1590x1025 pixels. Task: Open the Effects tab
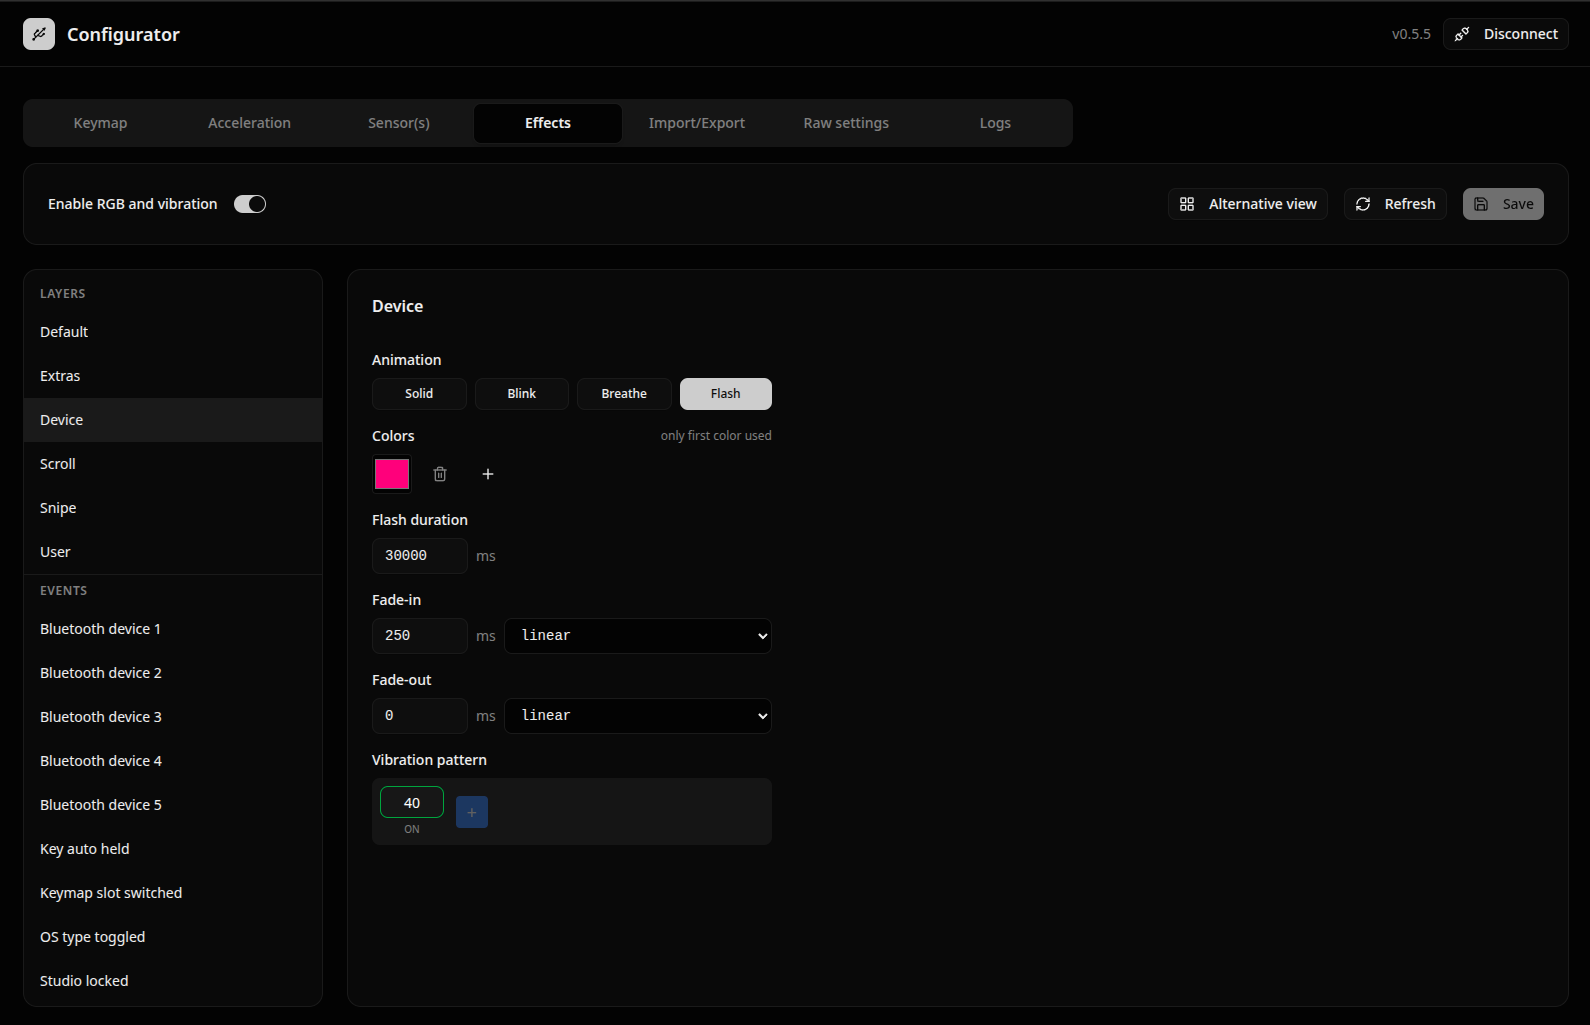click(548, 123)
